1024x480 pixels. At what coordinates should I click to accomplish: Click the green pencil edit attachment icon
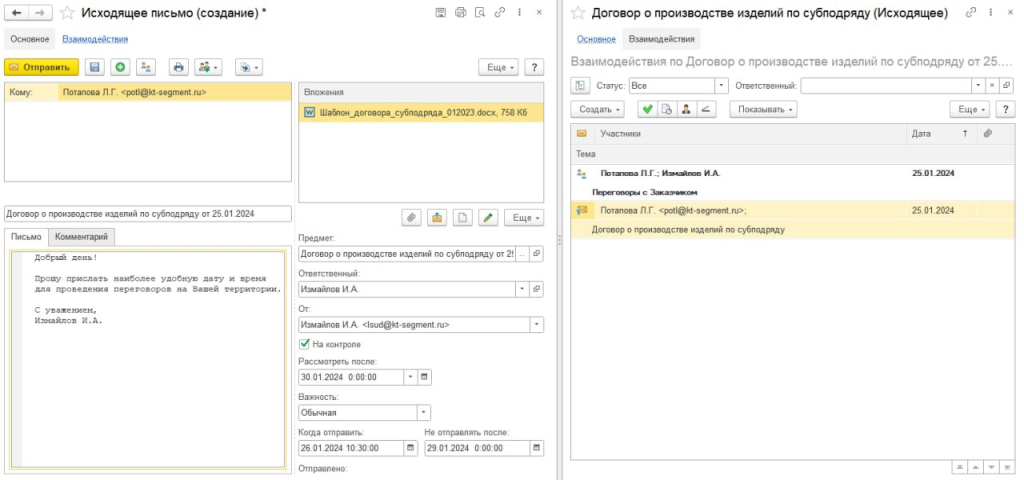click(x=487, y=217)
